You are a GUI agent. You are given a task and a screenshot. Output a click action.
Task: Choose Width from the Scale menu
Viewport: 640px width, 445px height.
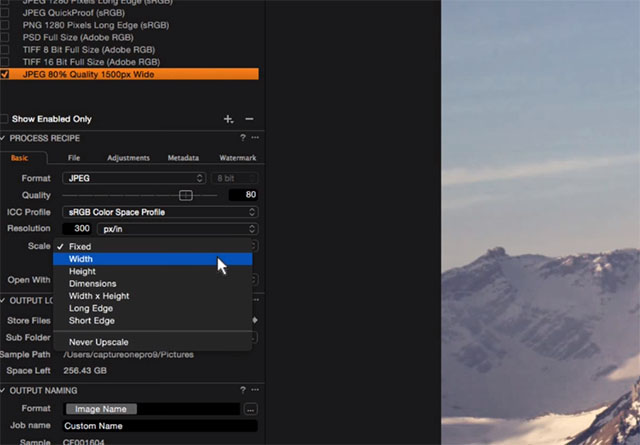(x=82, y=260)
